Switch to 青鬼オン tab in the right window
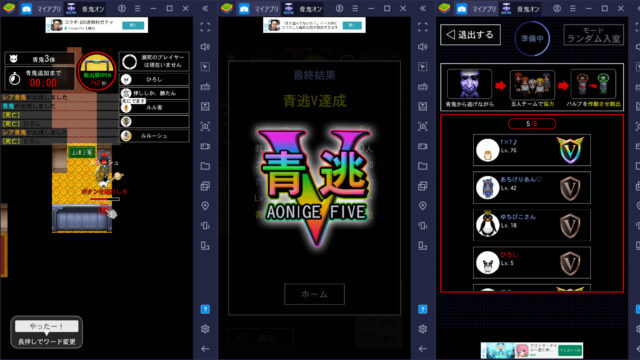Viewport: 640px width, 360px height. click(x=520, y=9)
